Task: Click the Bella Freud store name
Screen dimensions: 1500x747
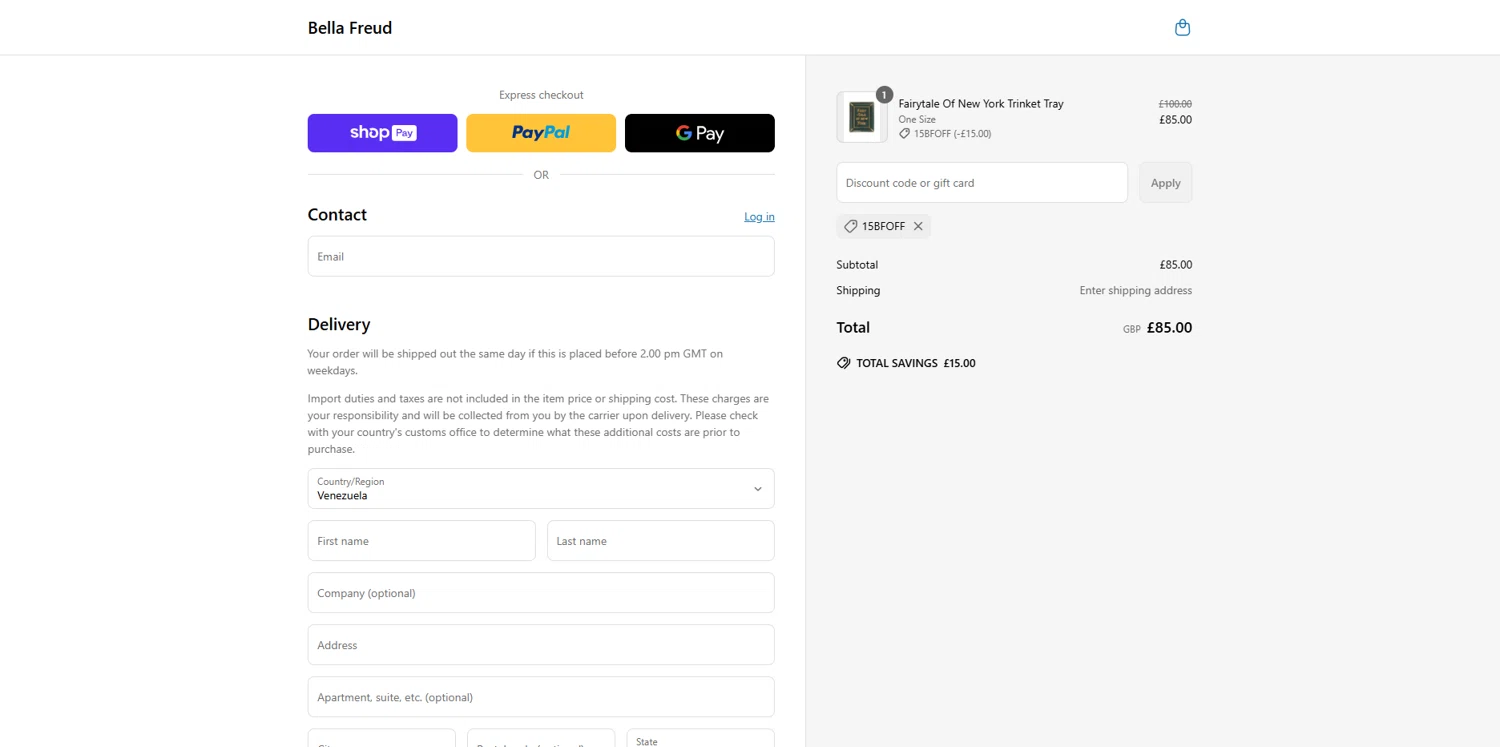Action: click(x=350, y=28)
